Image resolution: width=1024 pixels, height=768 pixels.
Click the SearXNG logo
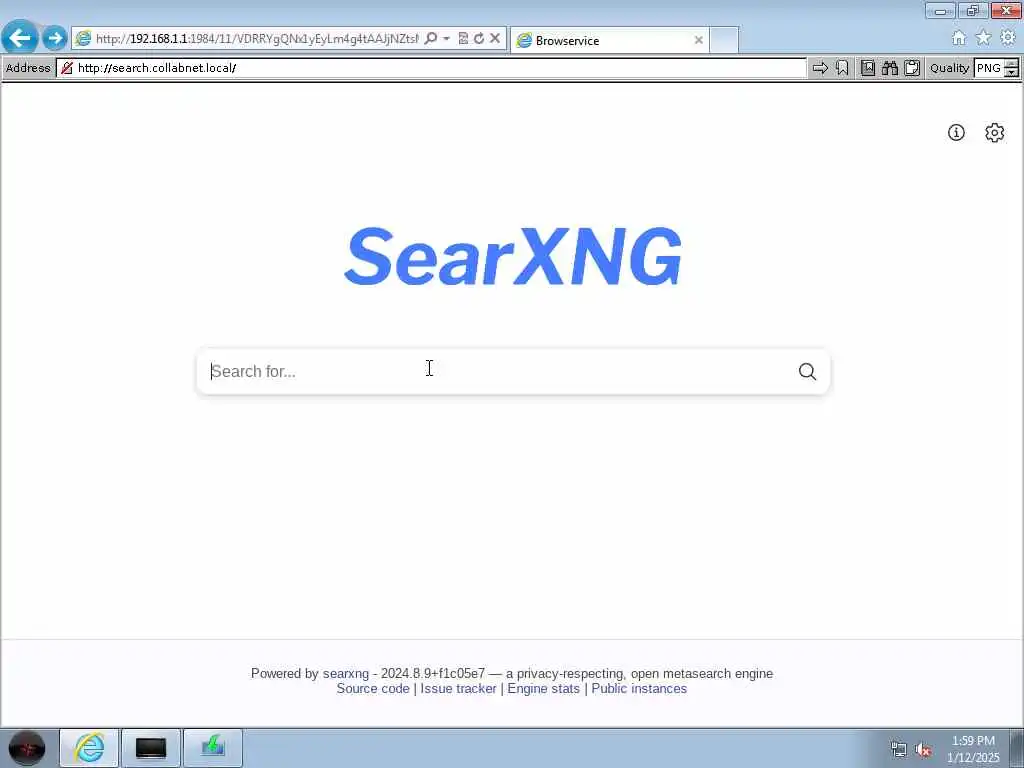[513, 256]
